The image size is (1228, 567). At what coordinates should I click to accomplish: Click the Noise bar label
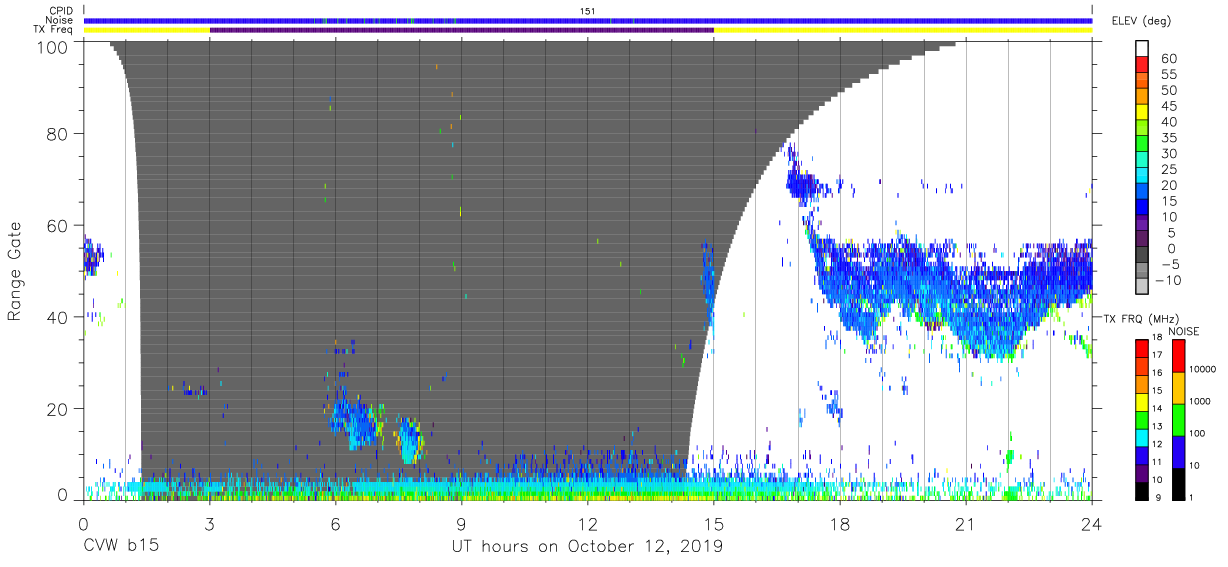pyautogui.click(x=60, y=20)
